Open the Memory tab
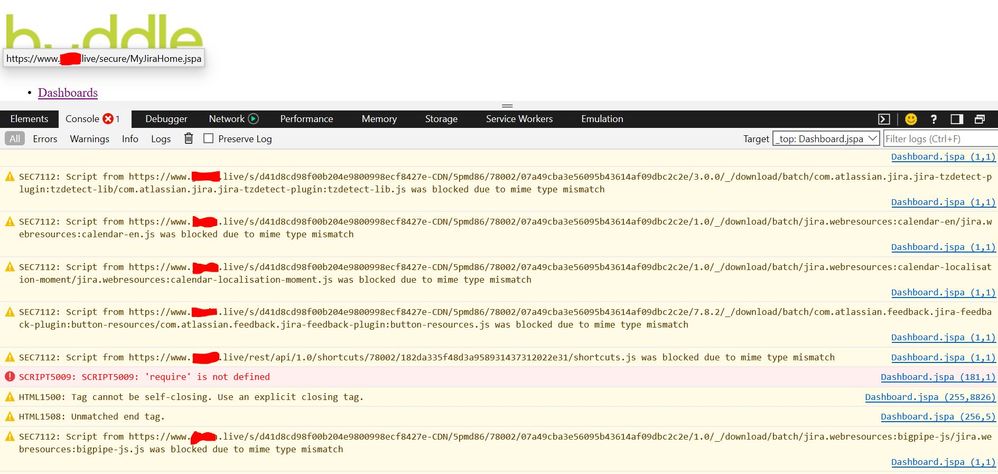 pos(379,119)
